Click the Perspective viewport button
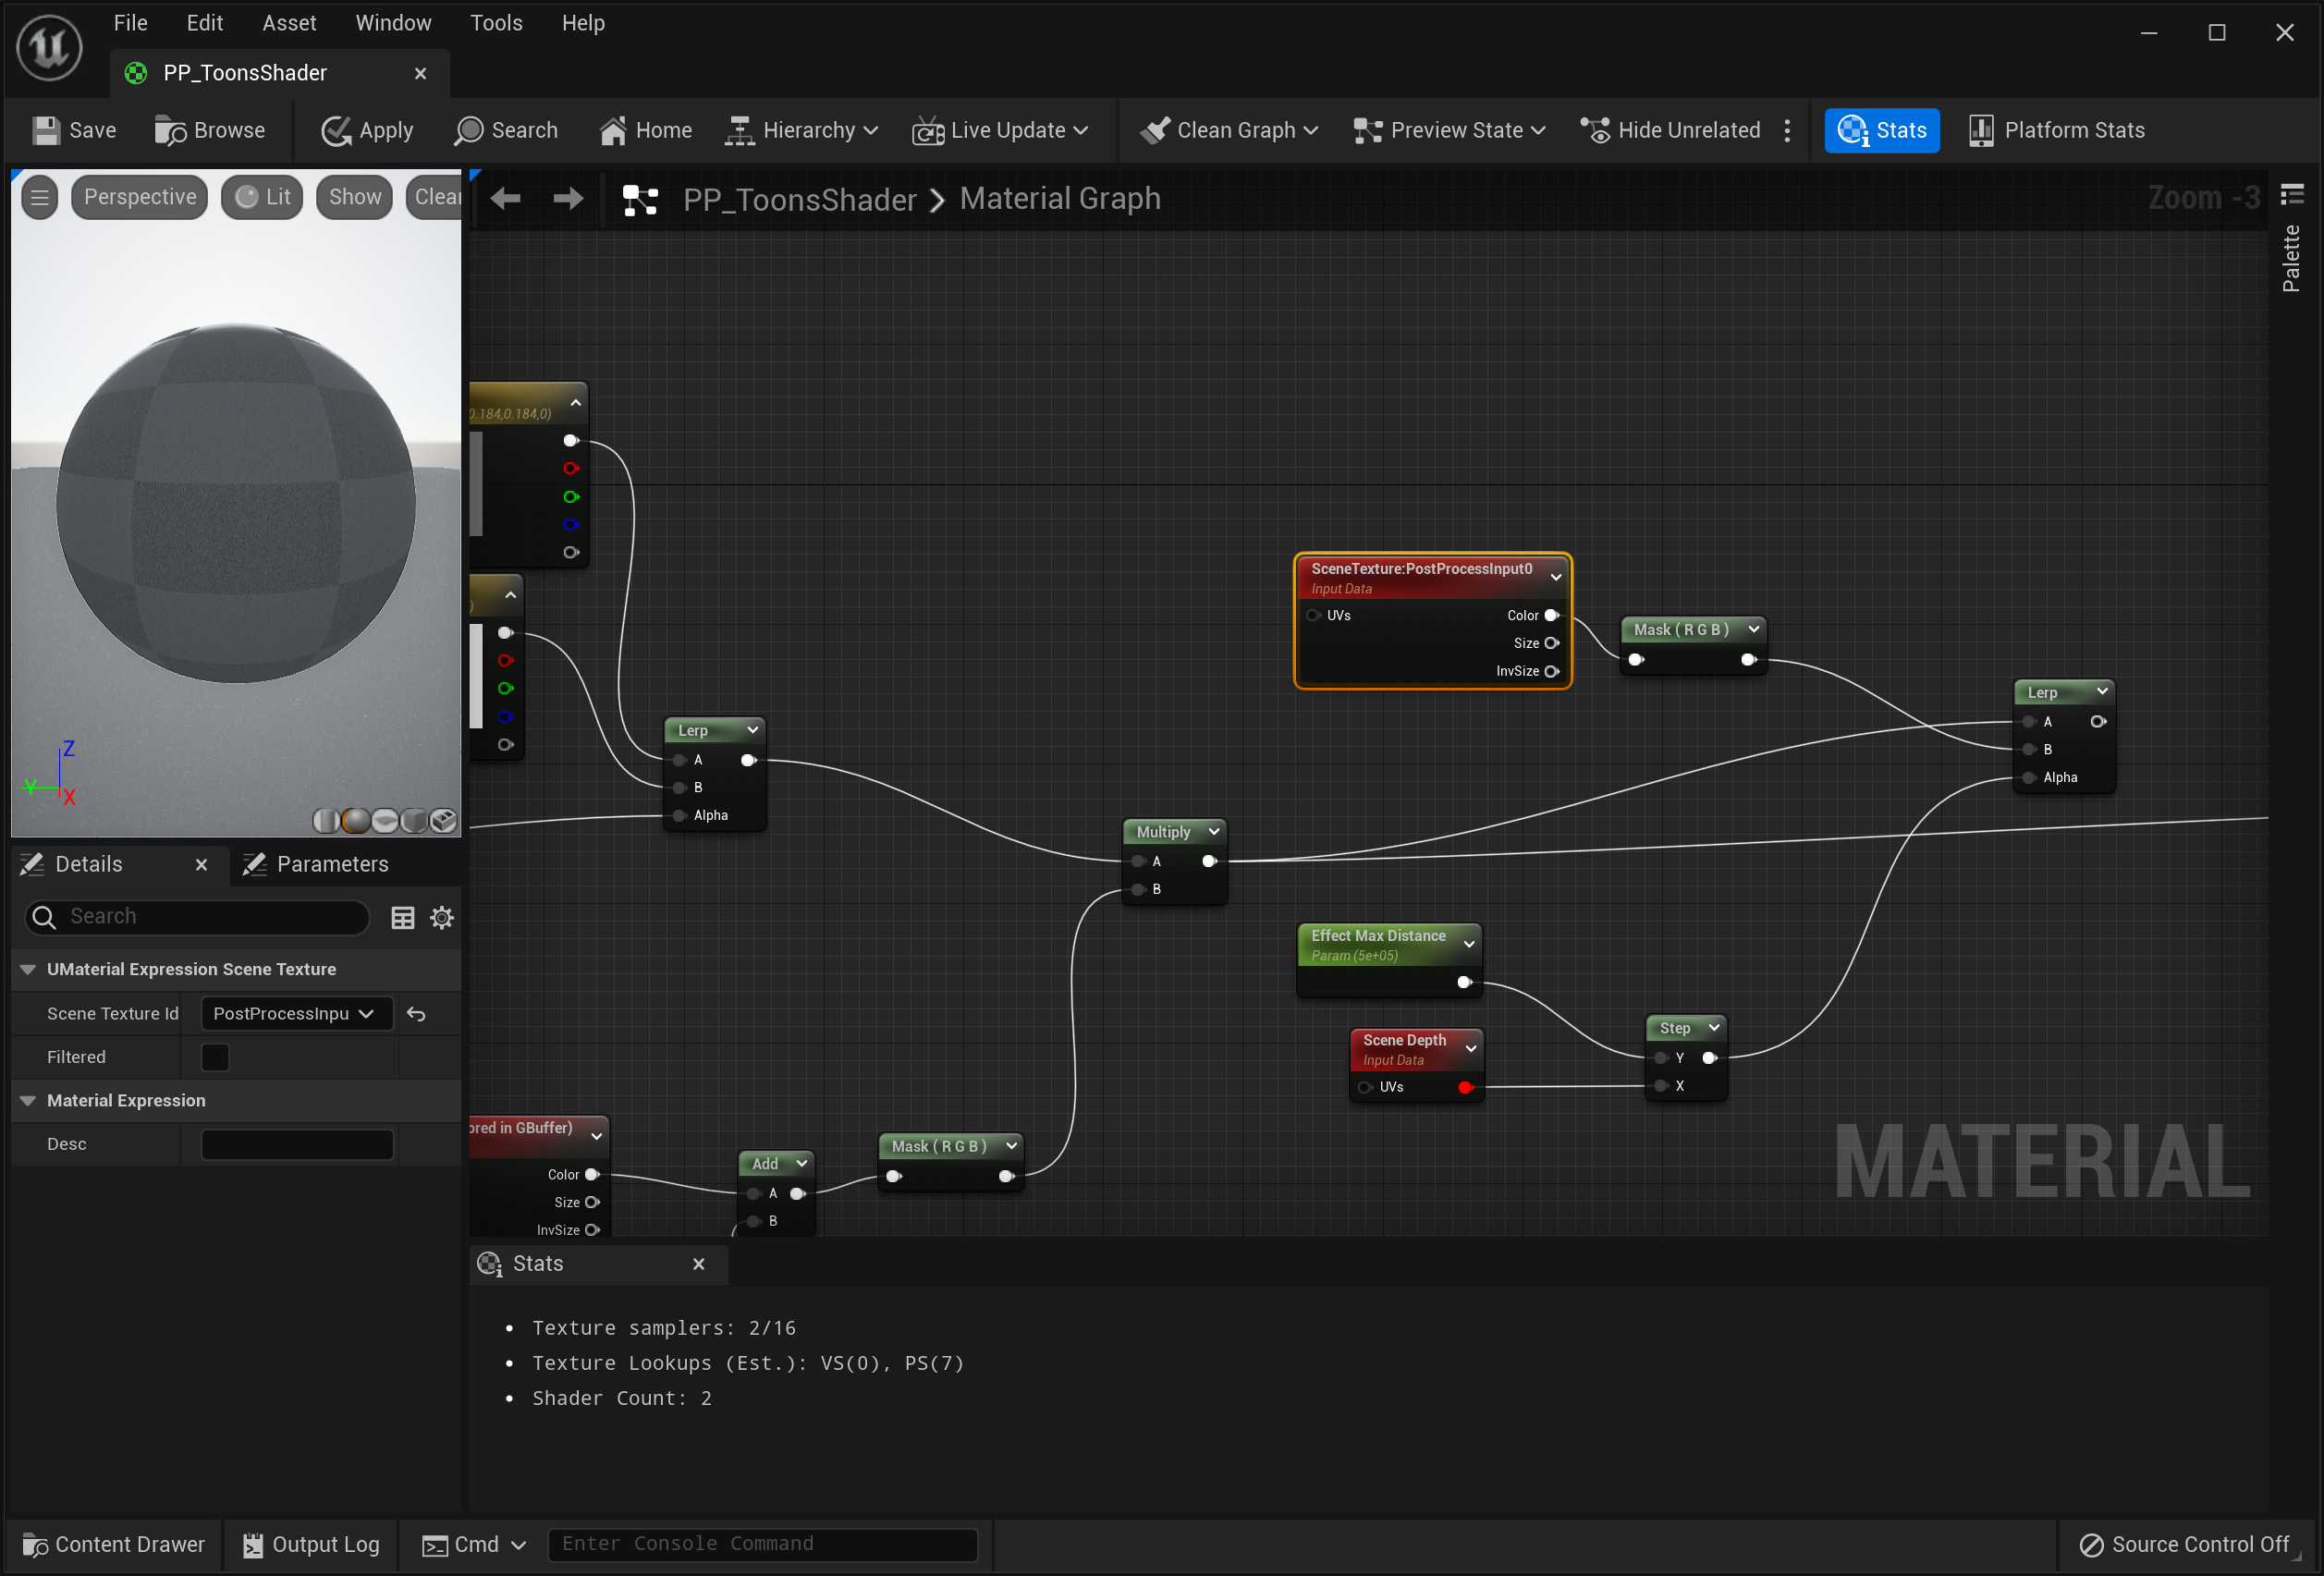Image resolution: width=2324 pixels, height=1576 pixels. [x=140, y=197]
